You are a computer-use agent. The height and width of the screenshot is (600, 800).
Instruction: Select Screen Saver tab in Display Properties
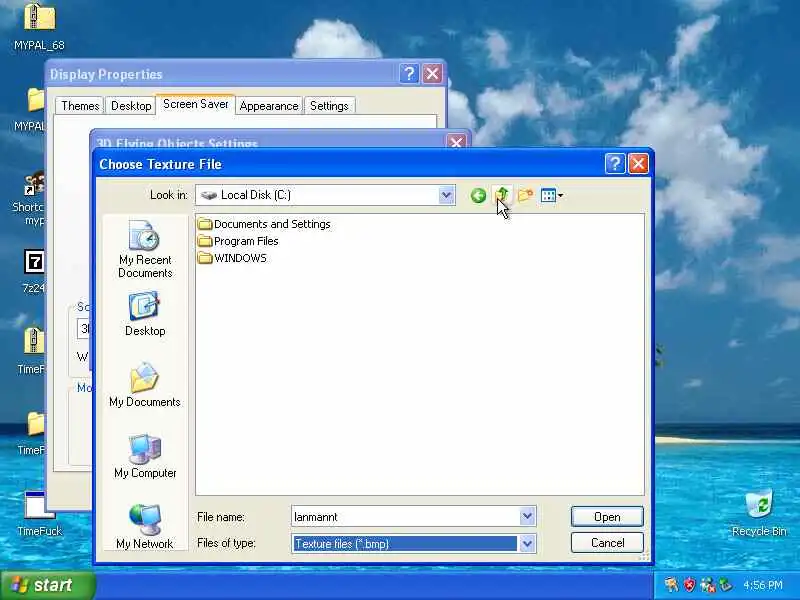pyautogui.click(x=195, y=104)
